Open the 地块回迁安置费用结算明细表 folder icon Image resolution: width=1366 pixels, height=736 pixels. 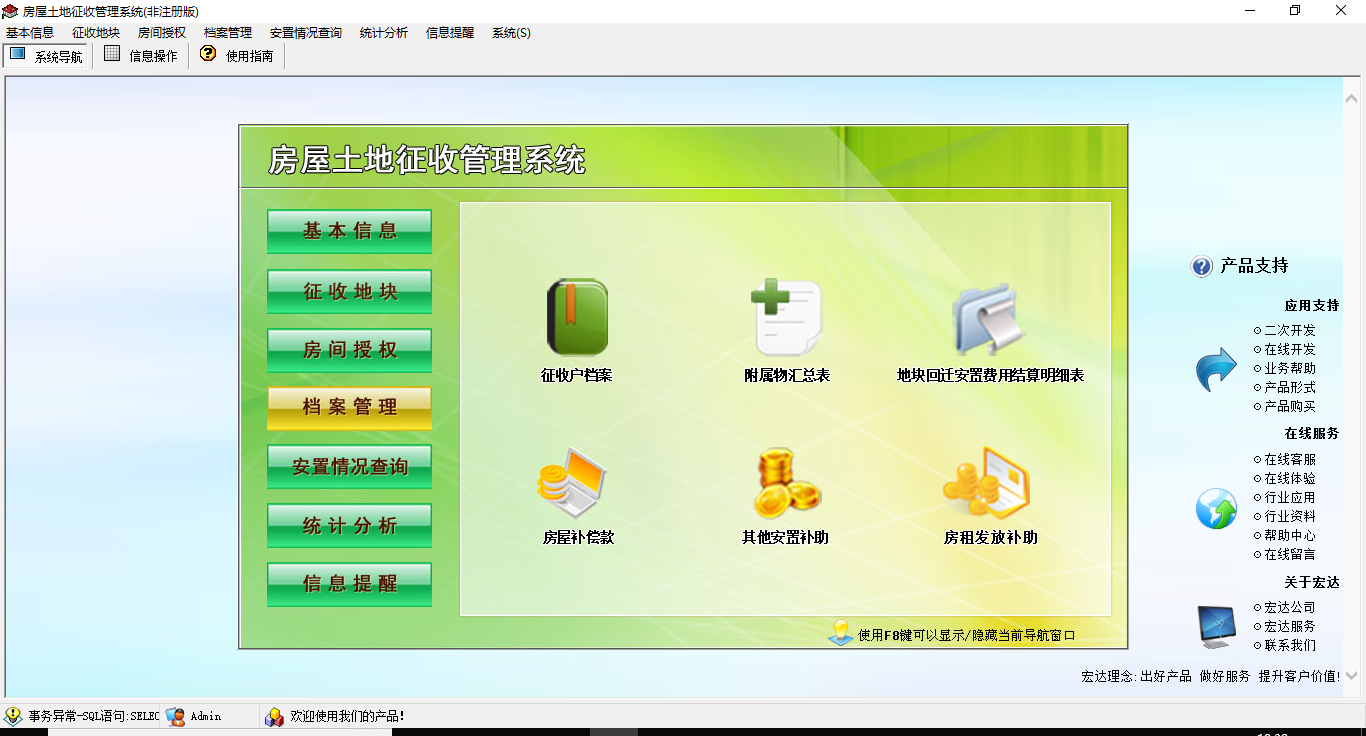(x=987, y=319)
